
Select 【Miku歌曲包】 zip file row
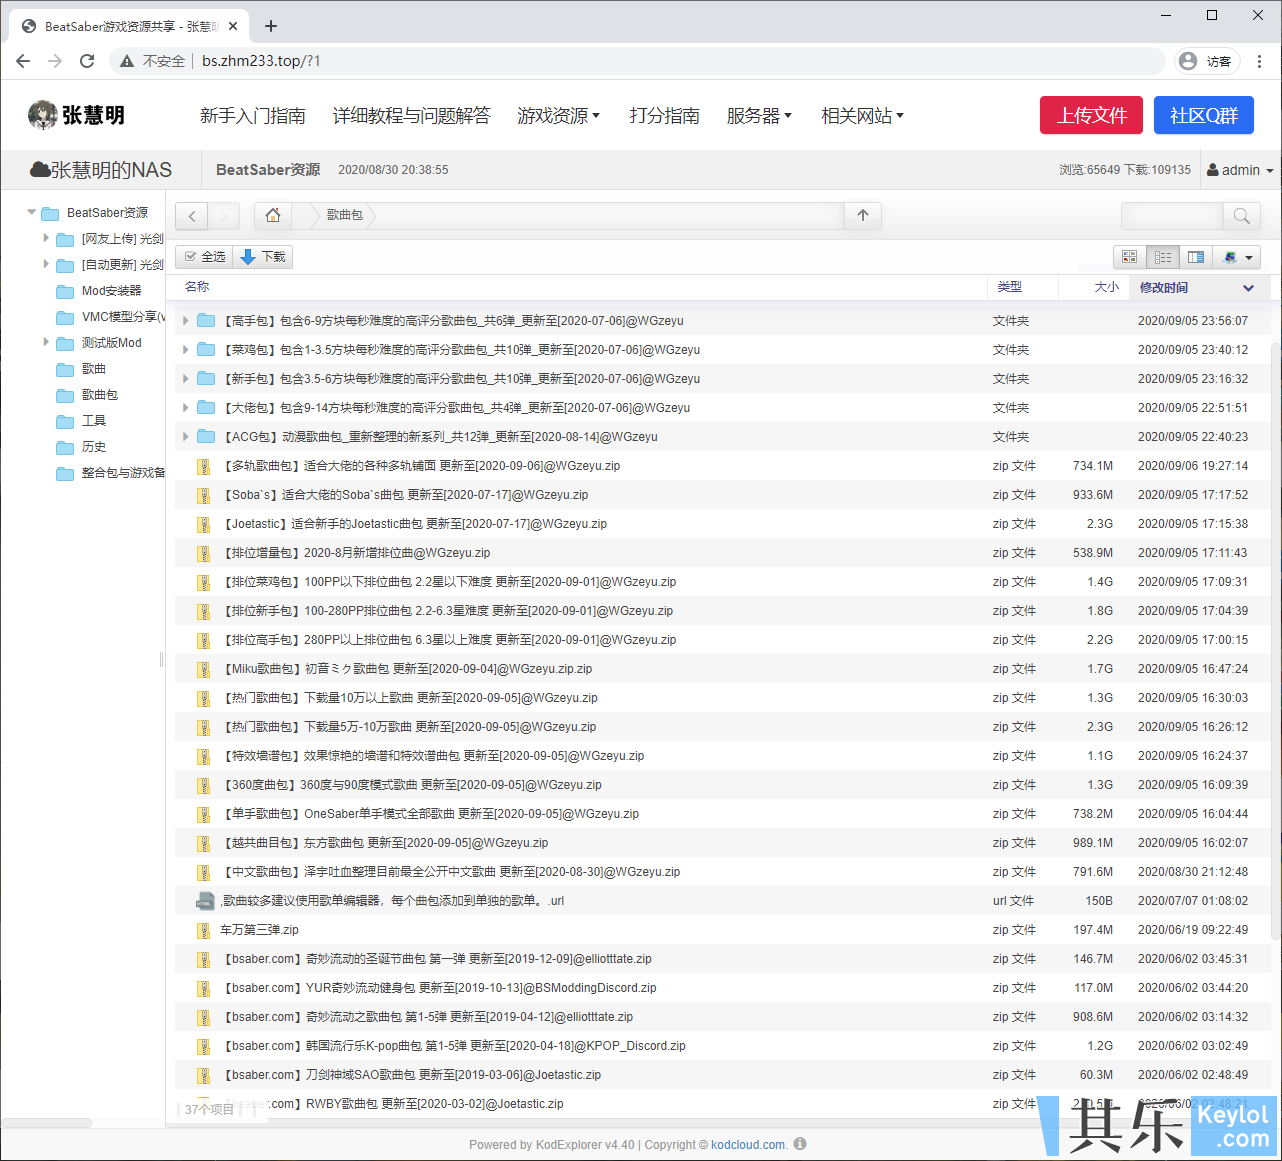[x=723, y=669]
